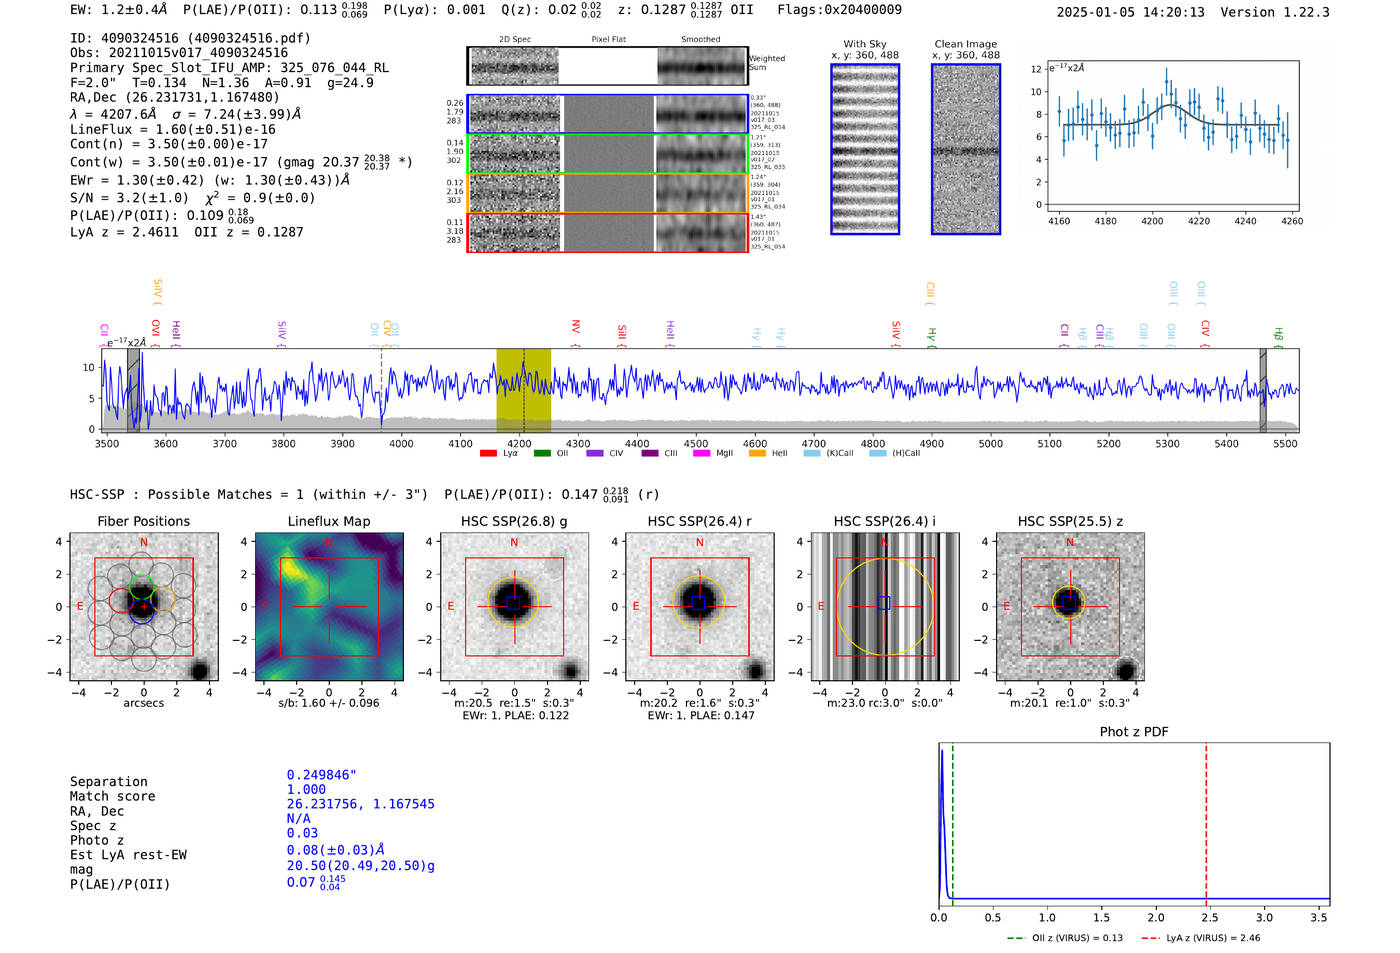1400x953 pixels.
Task: Open the Fiber Positions cutout image
Action: [x=144, y=607]
